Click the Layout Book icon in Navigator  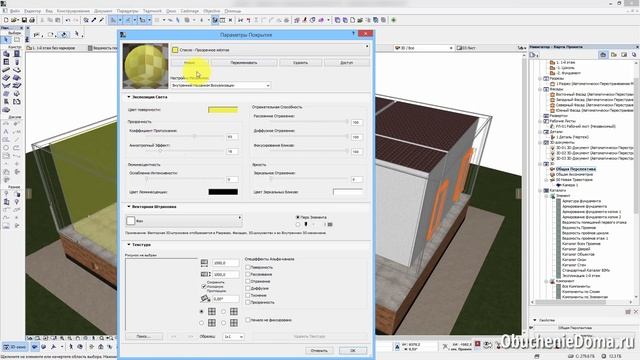coord(624,55)
